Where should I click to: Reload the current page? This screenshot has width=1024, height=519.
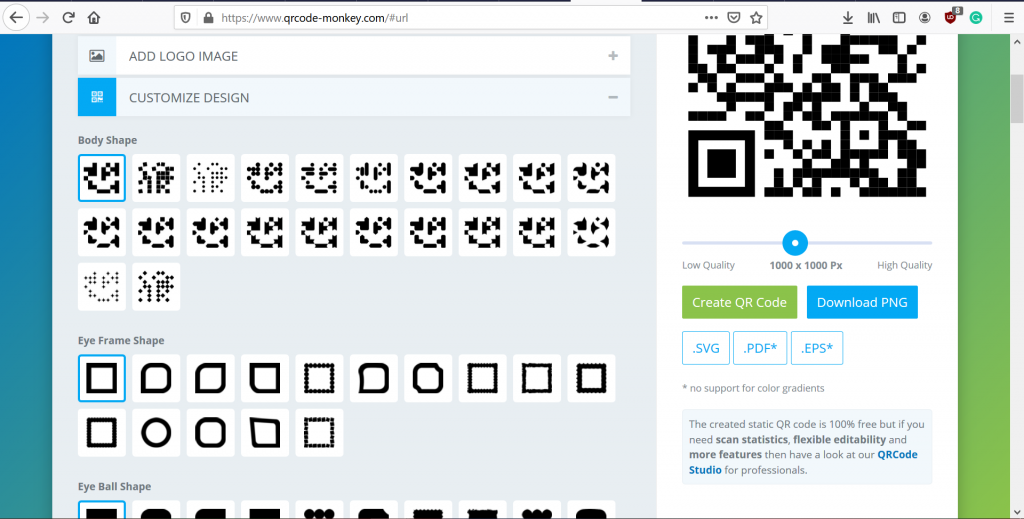(x=69, y=18)
